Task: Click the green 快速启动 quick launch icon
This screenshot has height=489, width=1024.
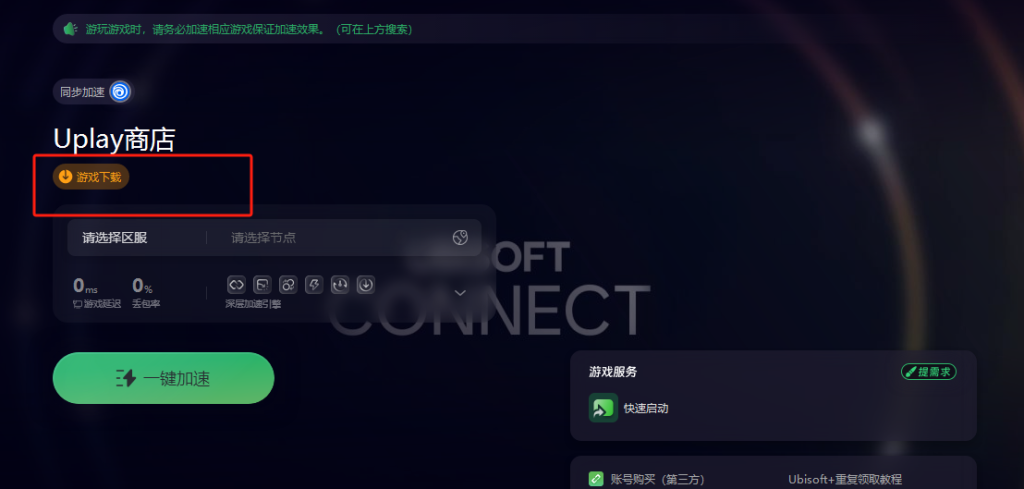Action: coord(603,408)
